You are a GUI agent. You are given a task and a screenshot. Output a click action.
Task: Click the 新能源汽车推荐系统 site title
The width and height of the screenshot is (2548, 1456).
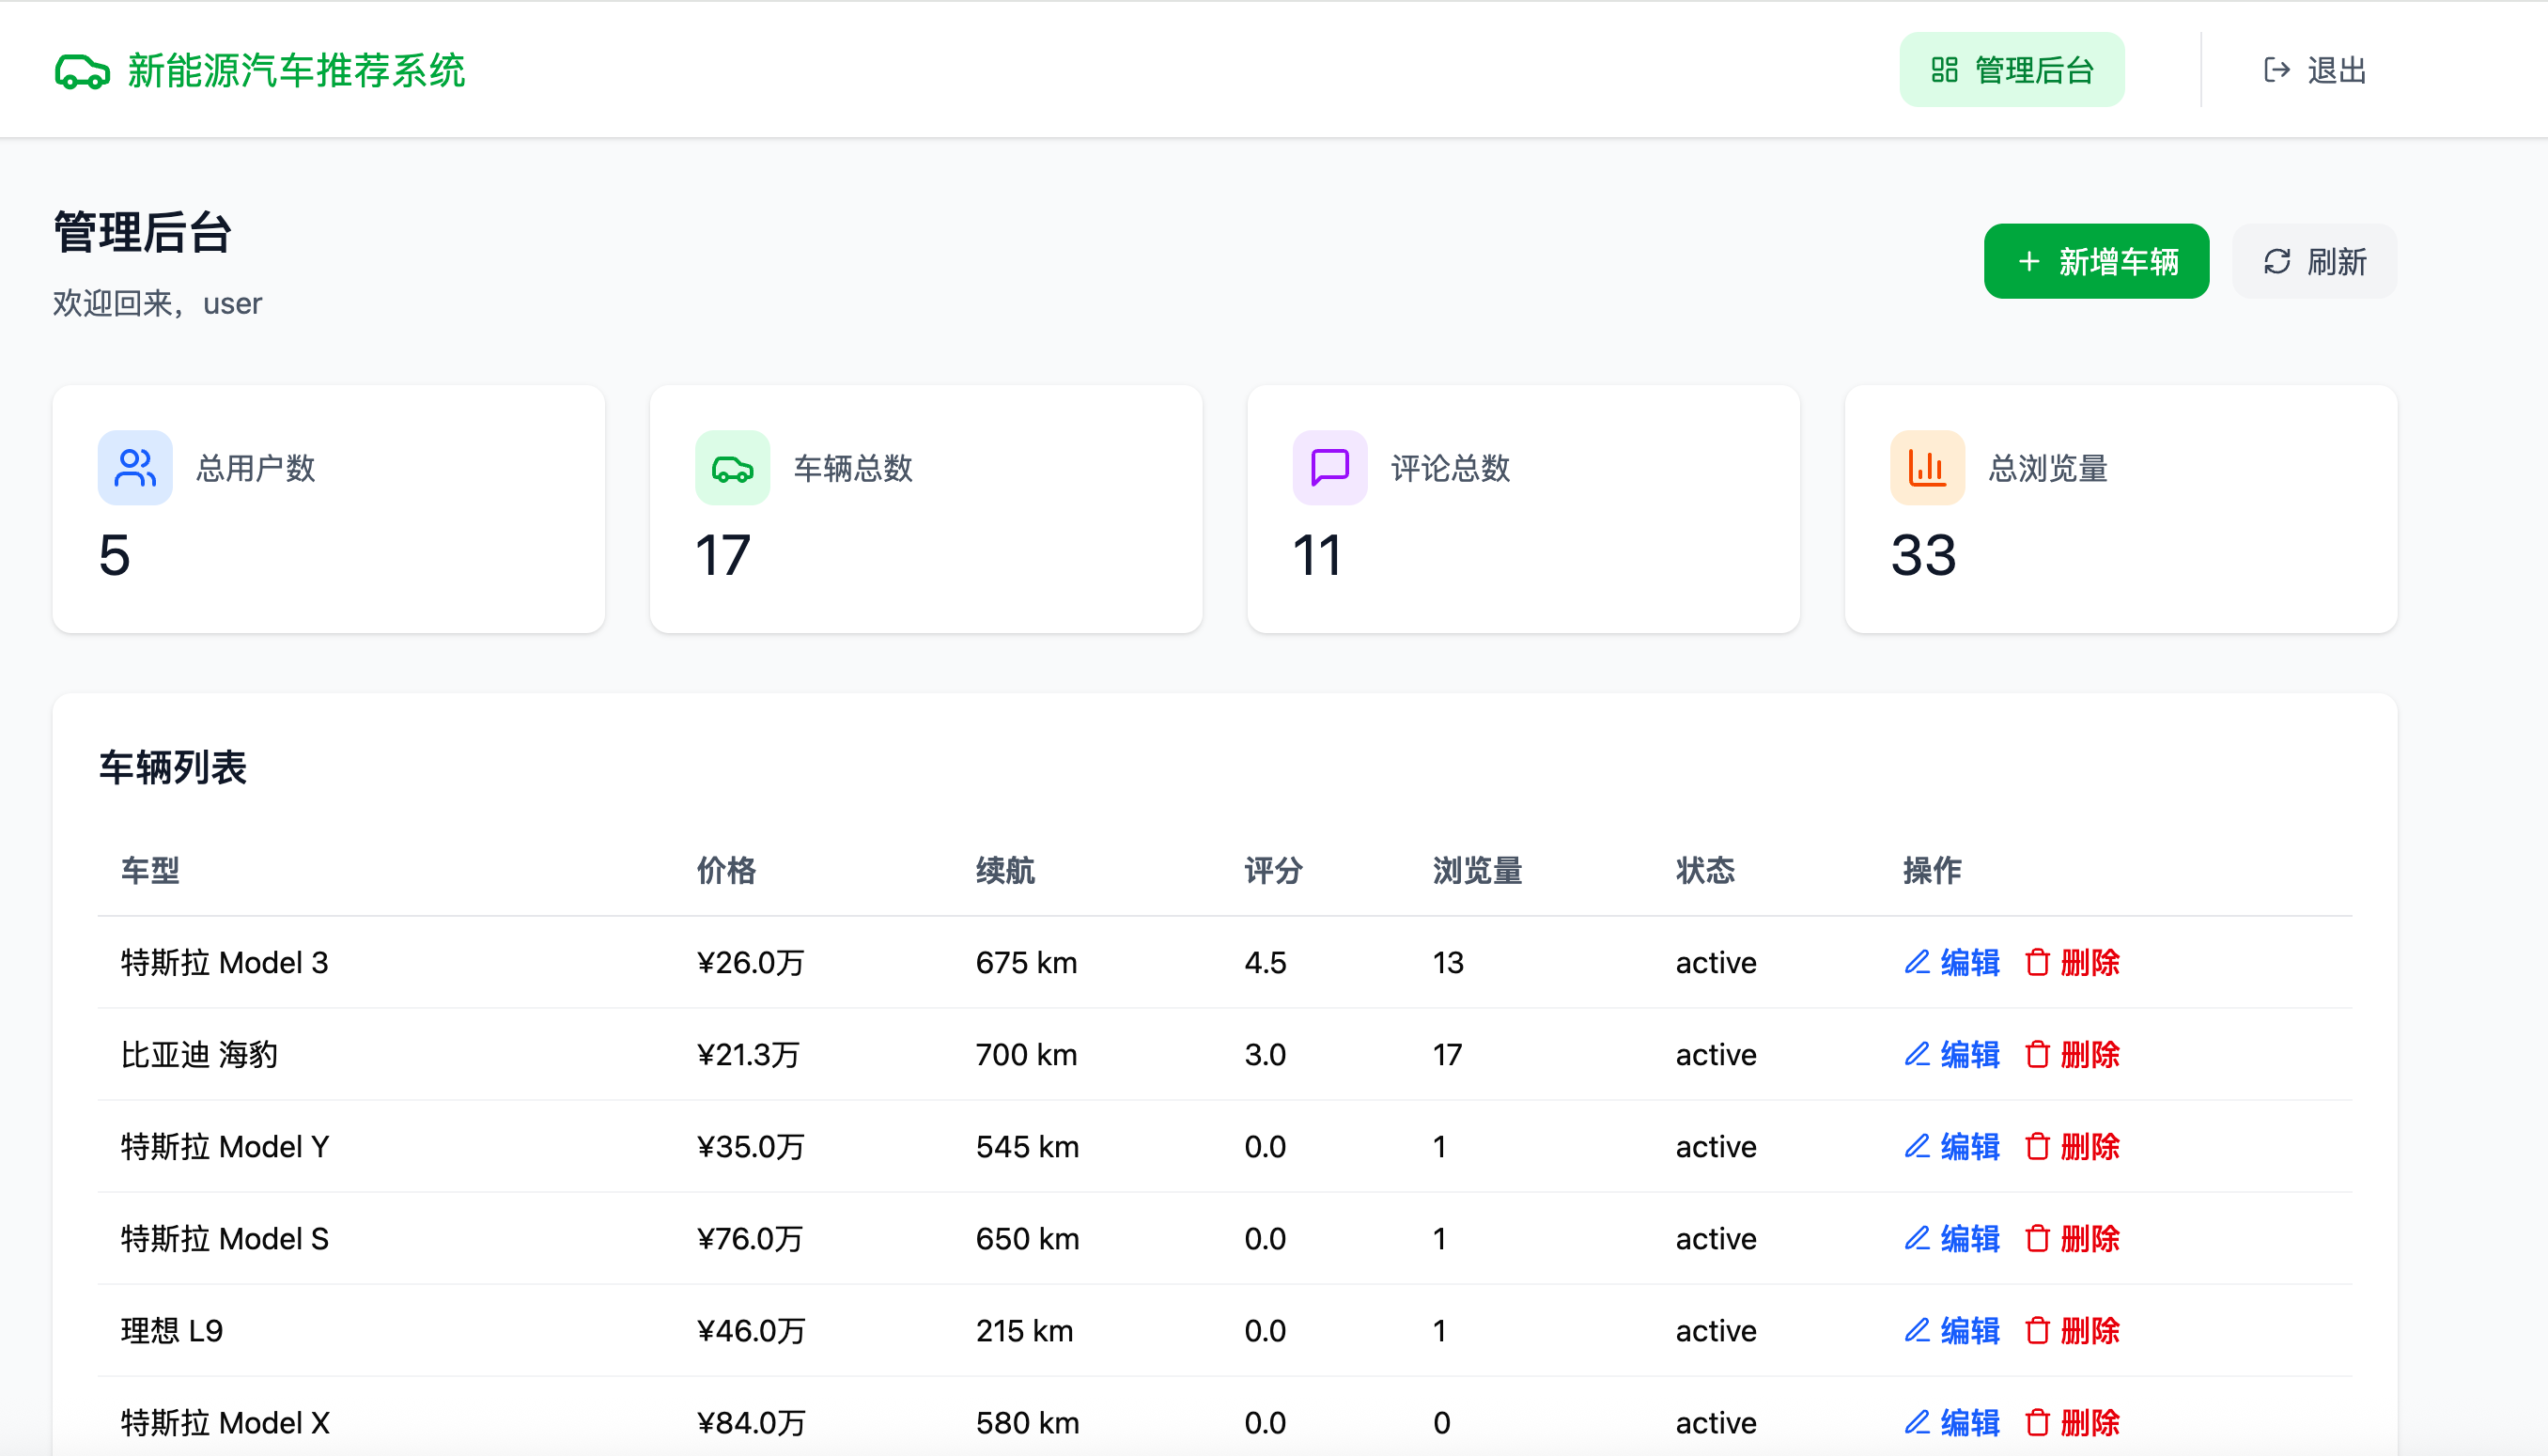click(296, 71)
